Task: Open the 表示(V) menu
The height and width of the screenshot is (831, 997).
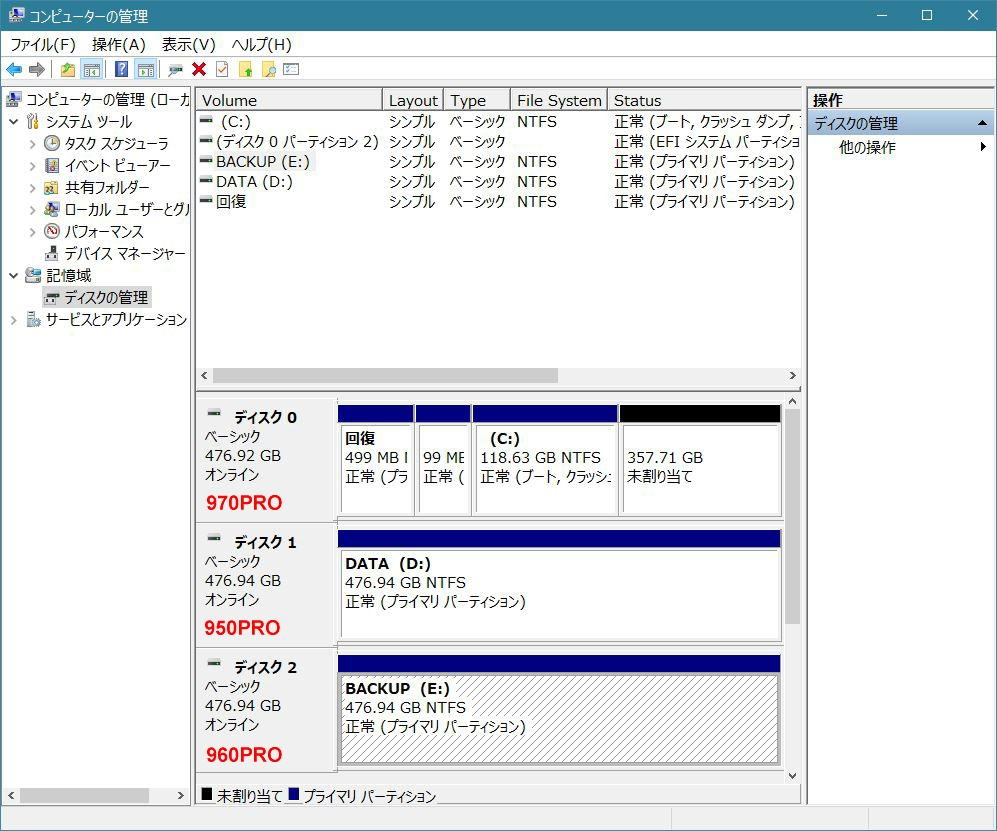Action: (189, 45)
